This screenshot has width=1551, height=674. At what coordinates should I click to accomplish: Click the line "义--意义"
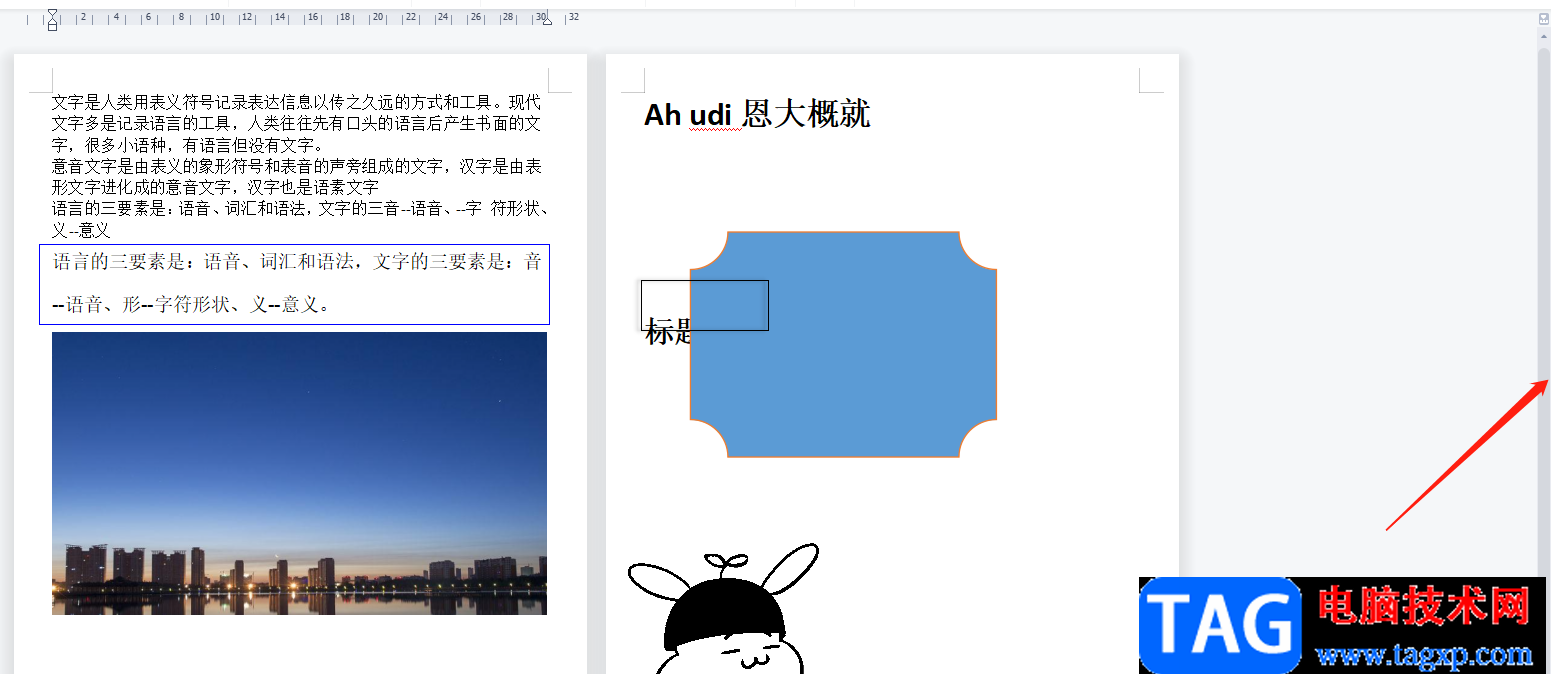pos(81,230)
